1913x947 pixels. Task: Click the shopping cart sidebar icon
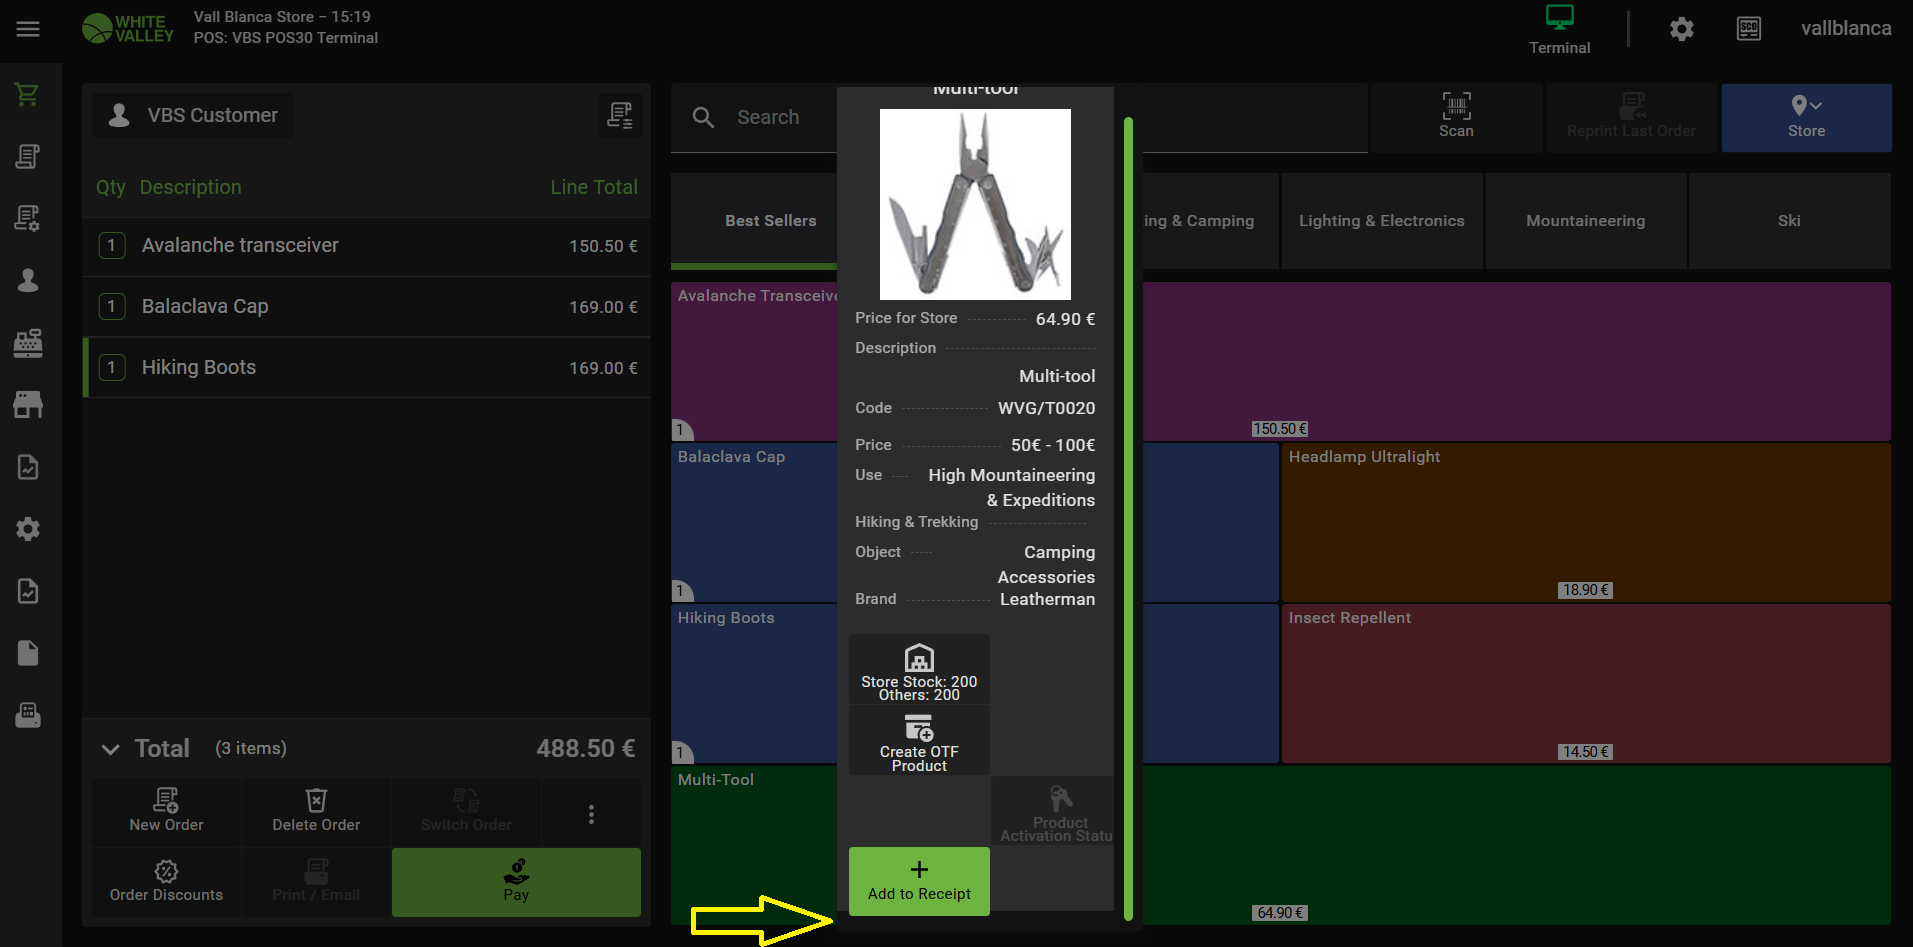tap(28, 95)
